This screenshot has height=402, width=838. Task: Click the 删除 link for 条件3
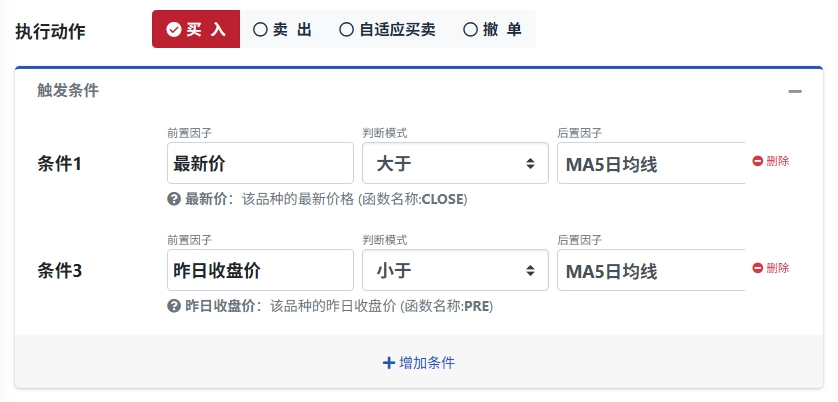[x=778, y=268]
